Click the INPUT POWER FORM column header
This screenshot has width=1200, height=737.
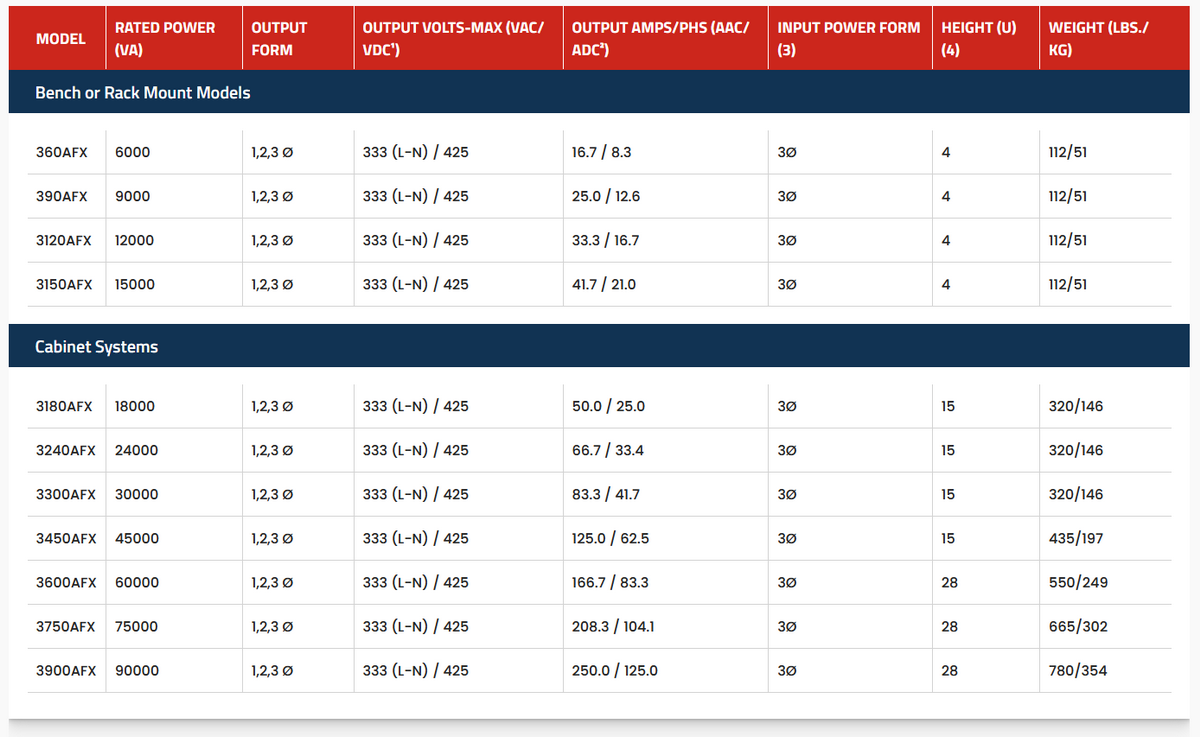tap(848, 39)
